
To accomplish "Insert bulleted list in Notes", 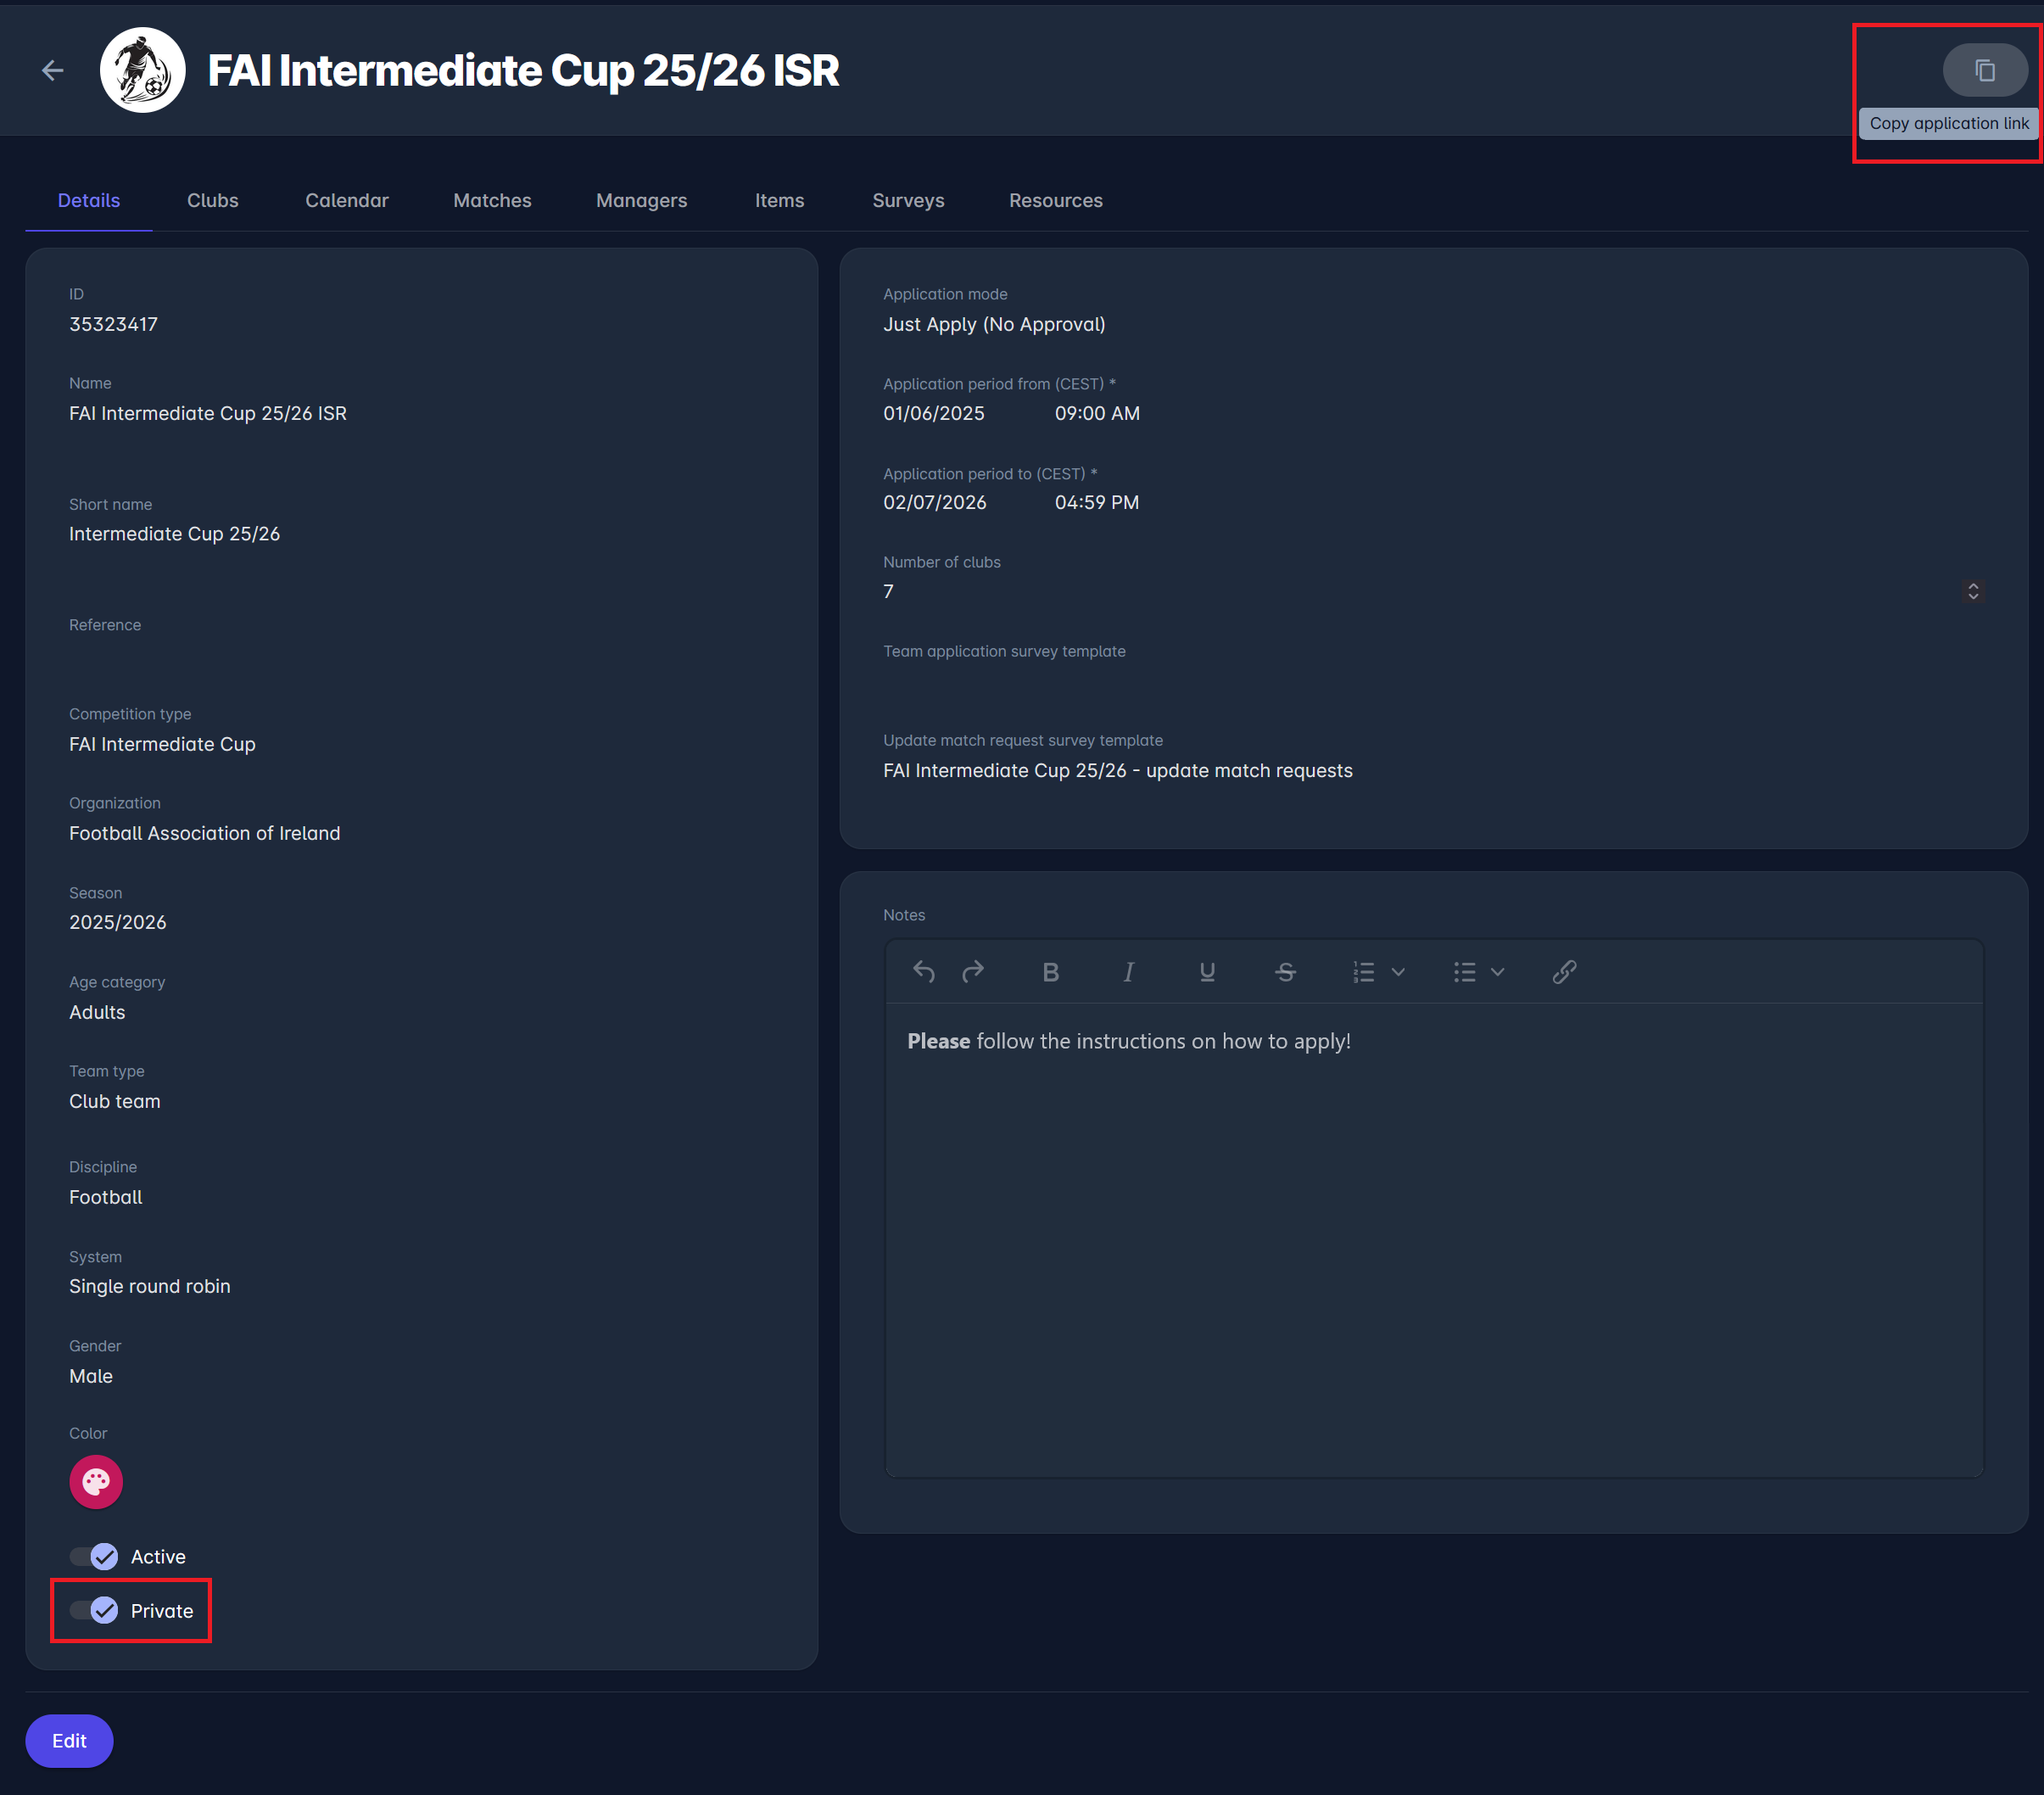I will 1465,972.
